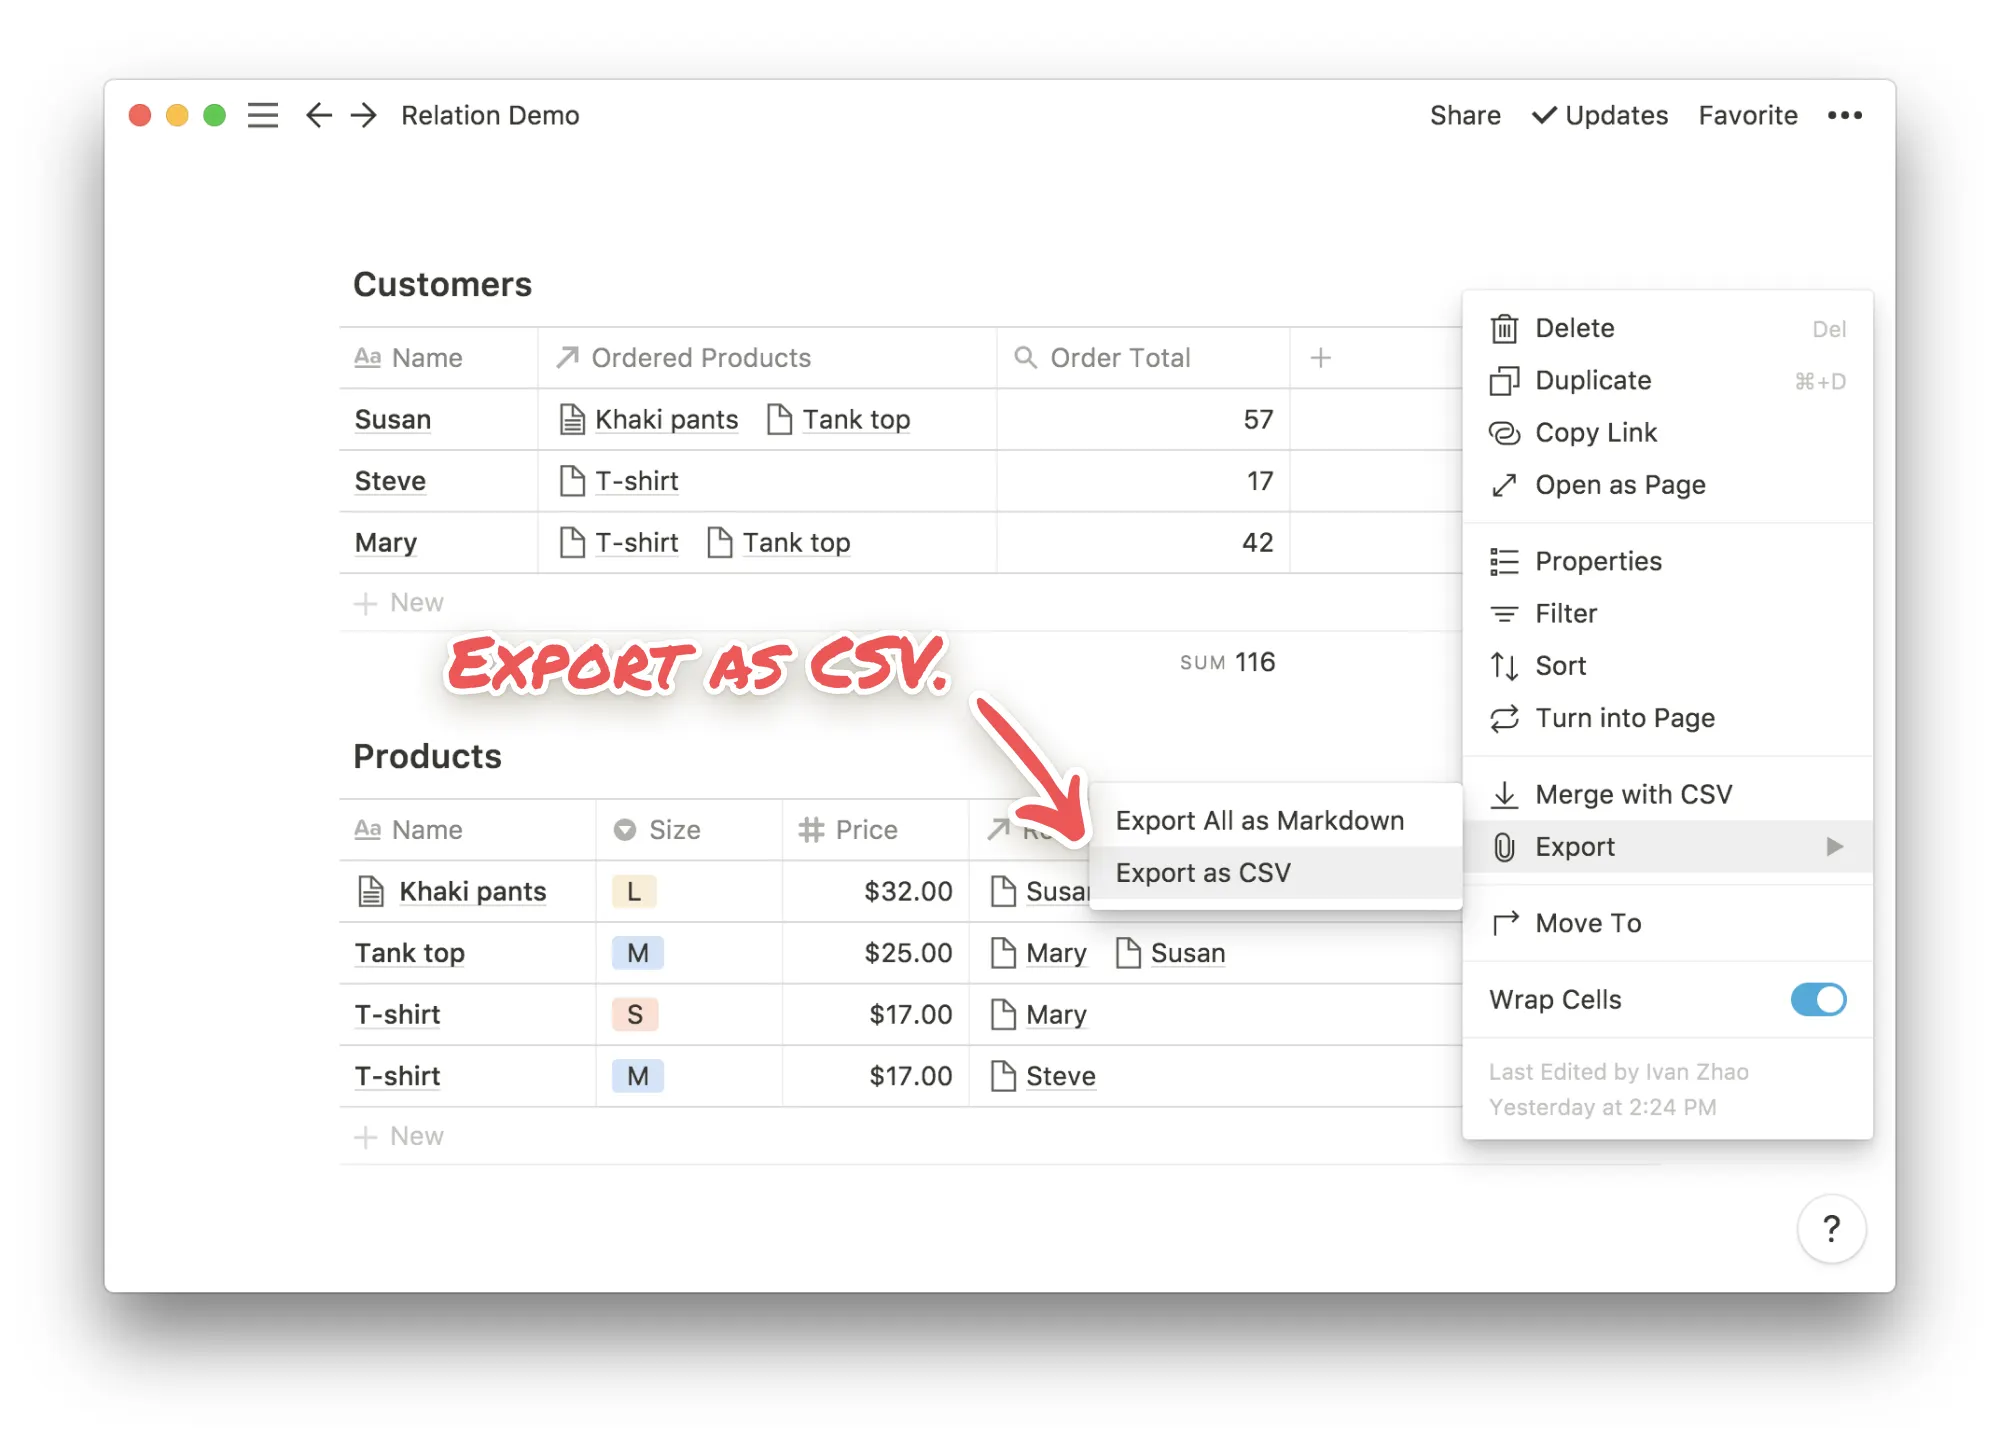Click the Open as Page arrow icon
This screenshot has height=1440, width=2000.
[1504, 485]
